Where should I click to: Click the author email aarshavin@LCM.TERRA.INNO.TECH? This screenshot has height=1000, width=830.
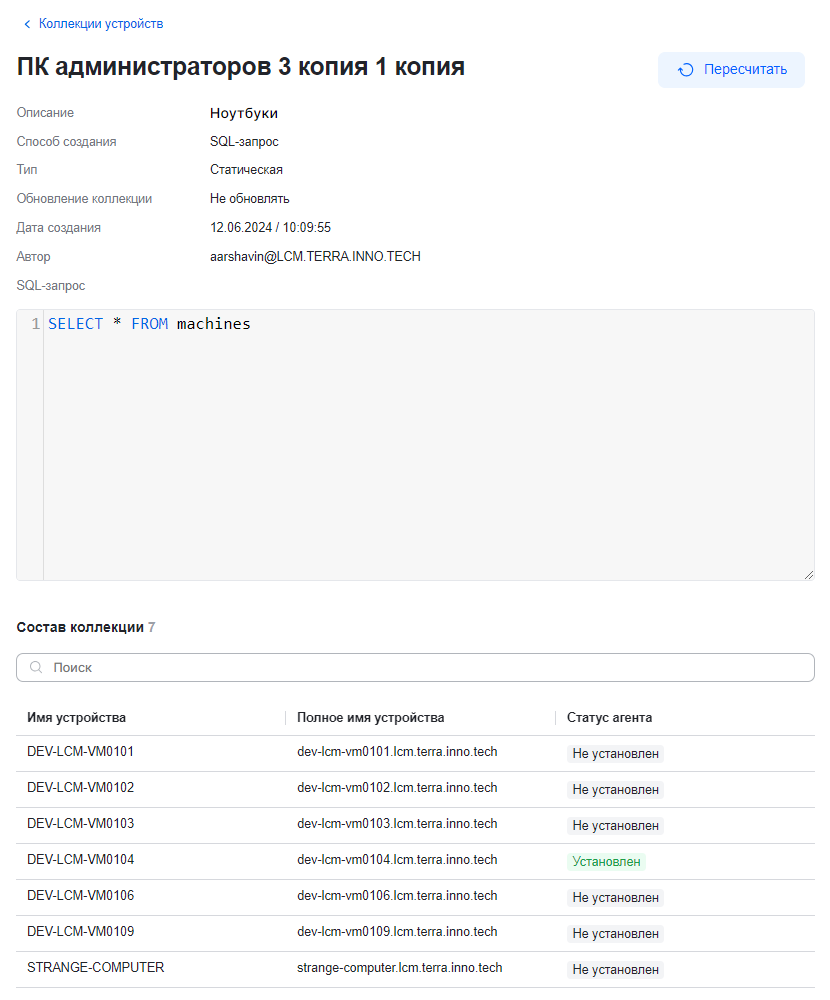coord(315,257)
